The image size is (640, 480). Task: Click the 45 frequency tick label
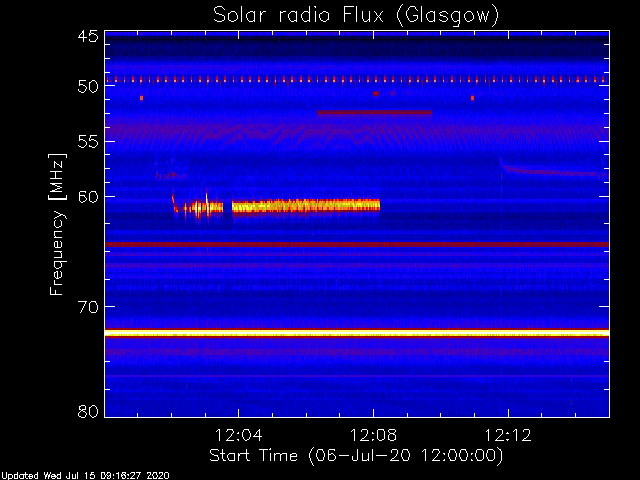click(x=88, y=36)
